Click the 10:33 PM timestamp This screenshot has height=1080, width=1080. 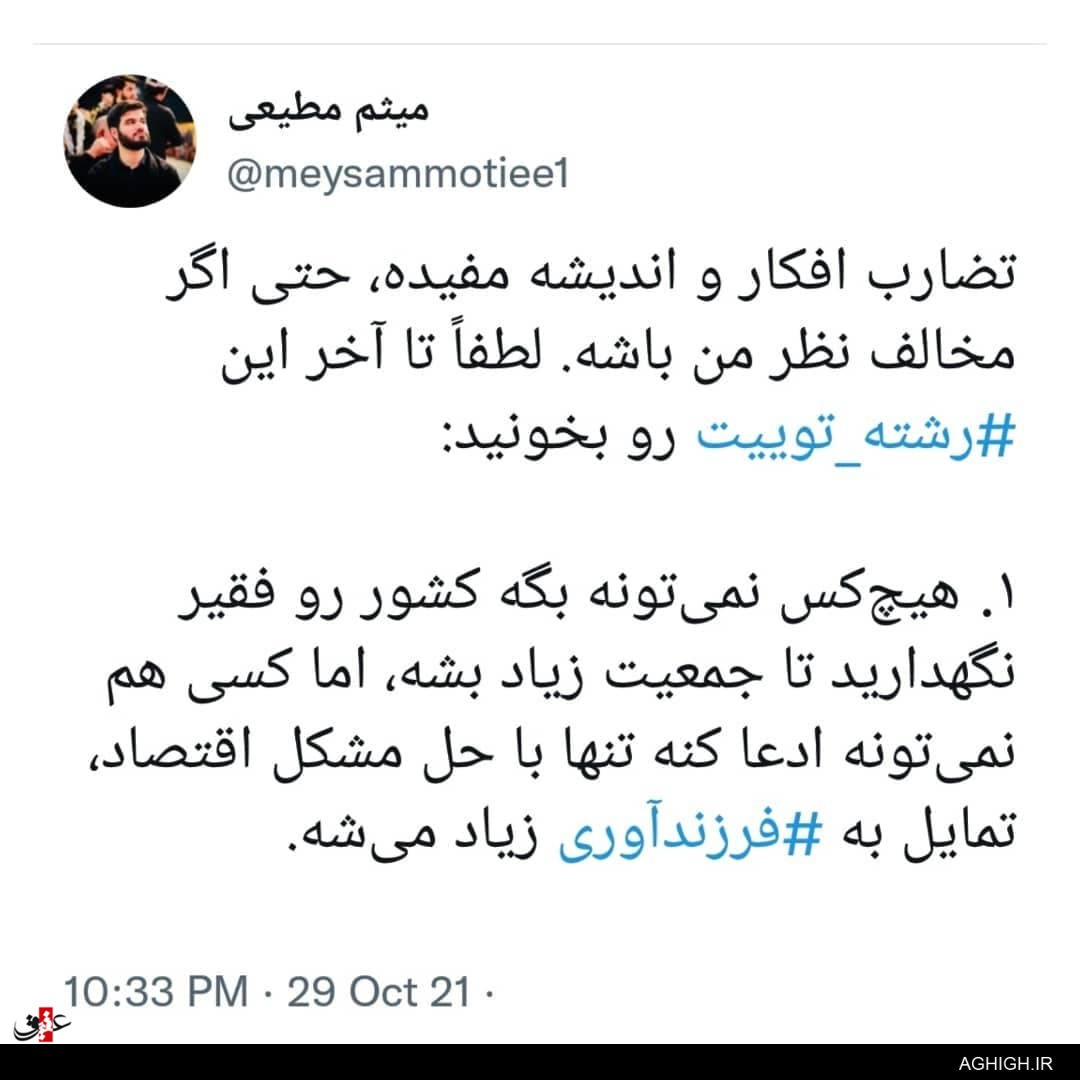(156, 991)
